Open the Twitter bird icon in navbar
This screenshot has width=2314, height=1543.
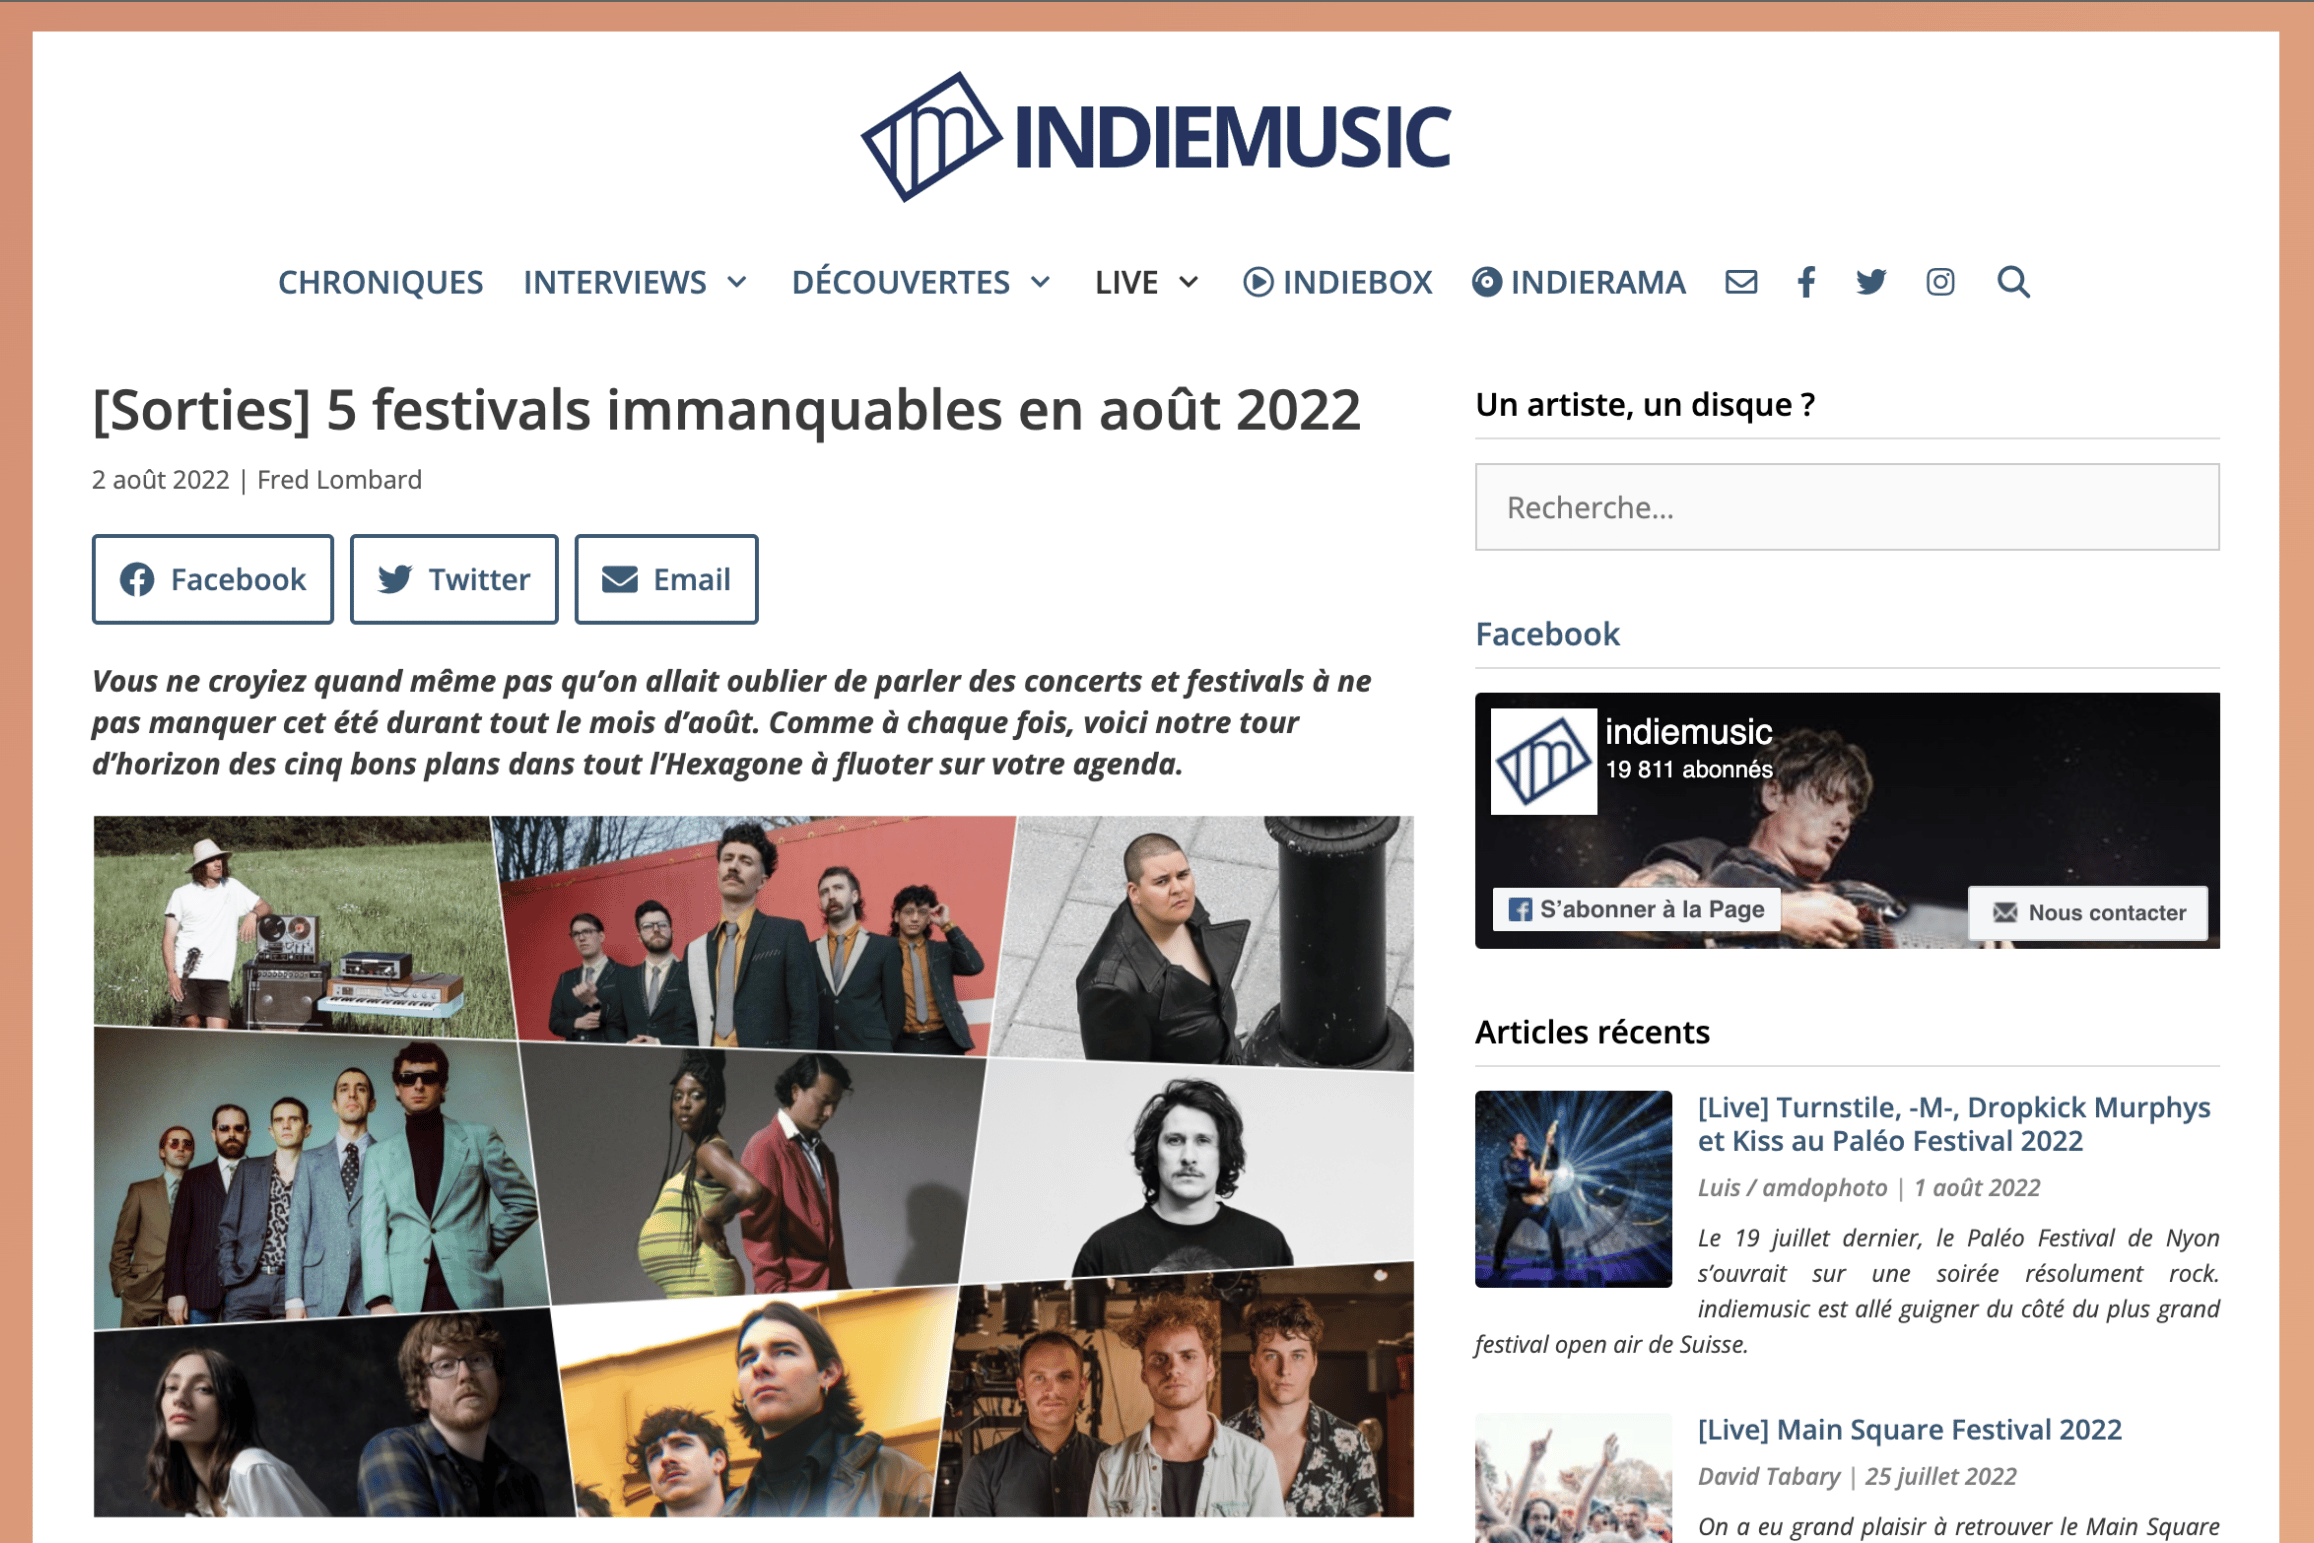(1871, 282)
